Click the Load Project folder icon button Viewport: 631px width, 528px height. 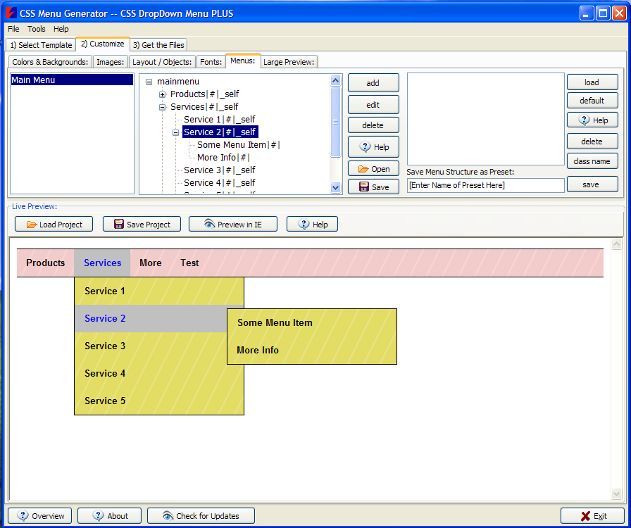click(x=54, y=225)
